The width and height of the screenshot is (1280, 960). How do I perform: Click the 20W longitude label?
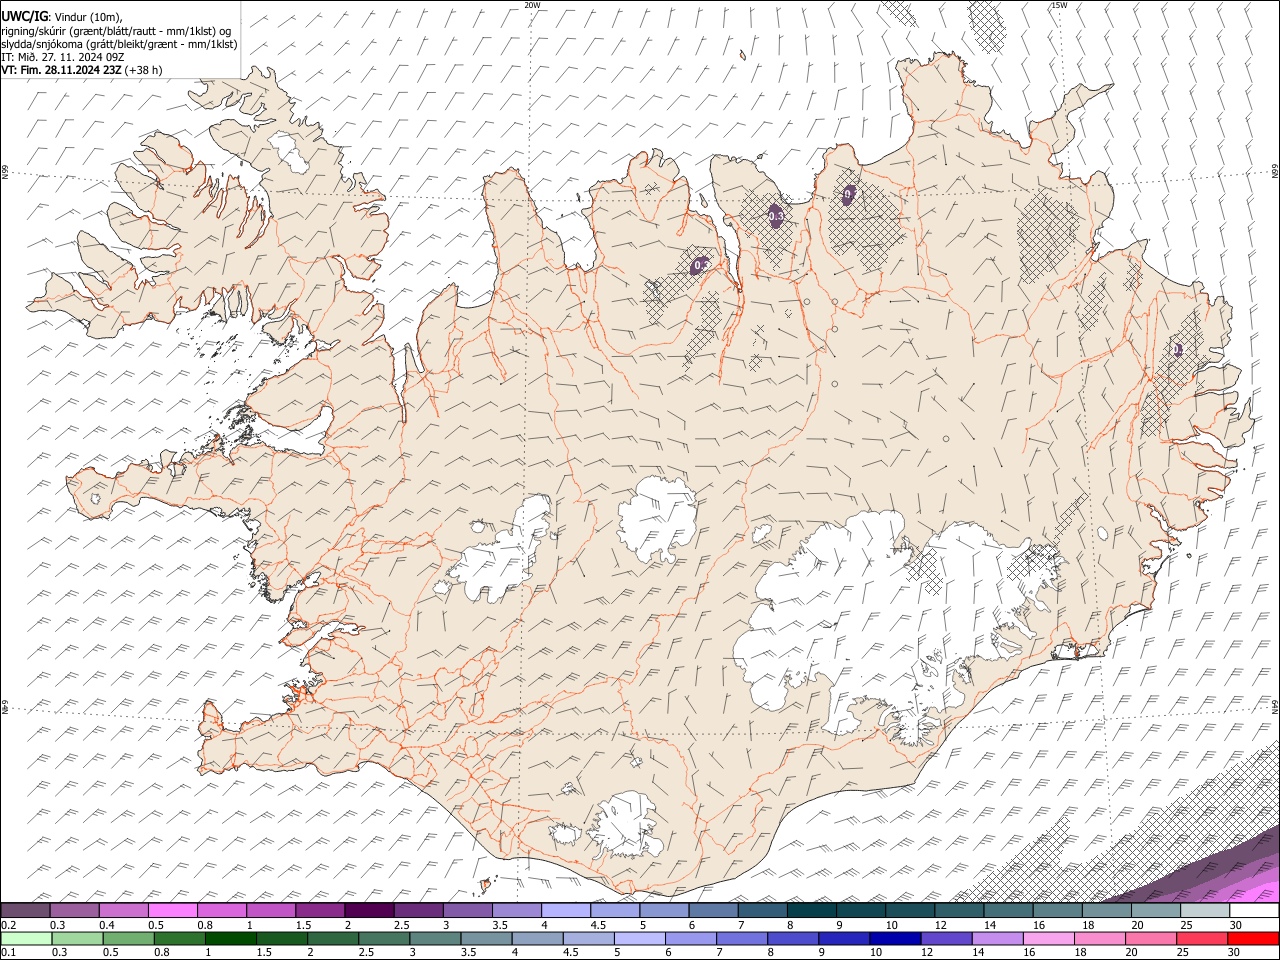pyautogui.click(x=532, y=5)
